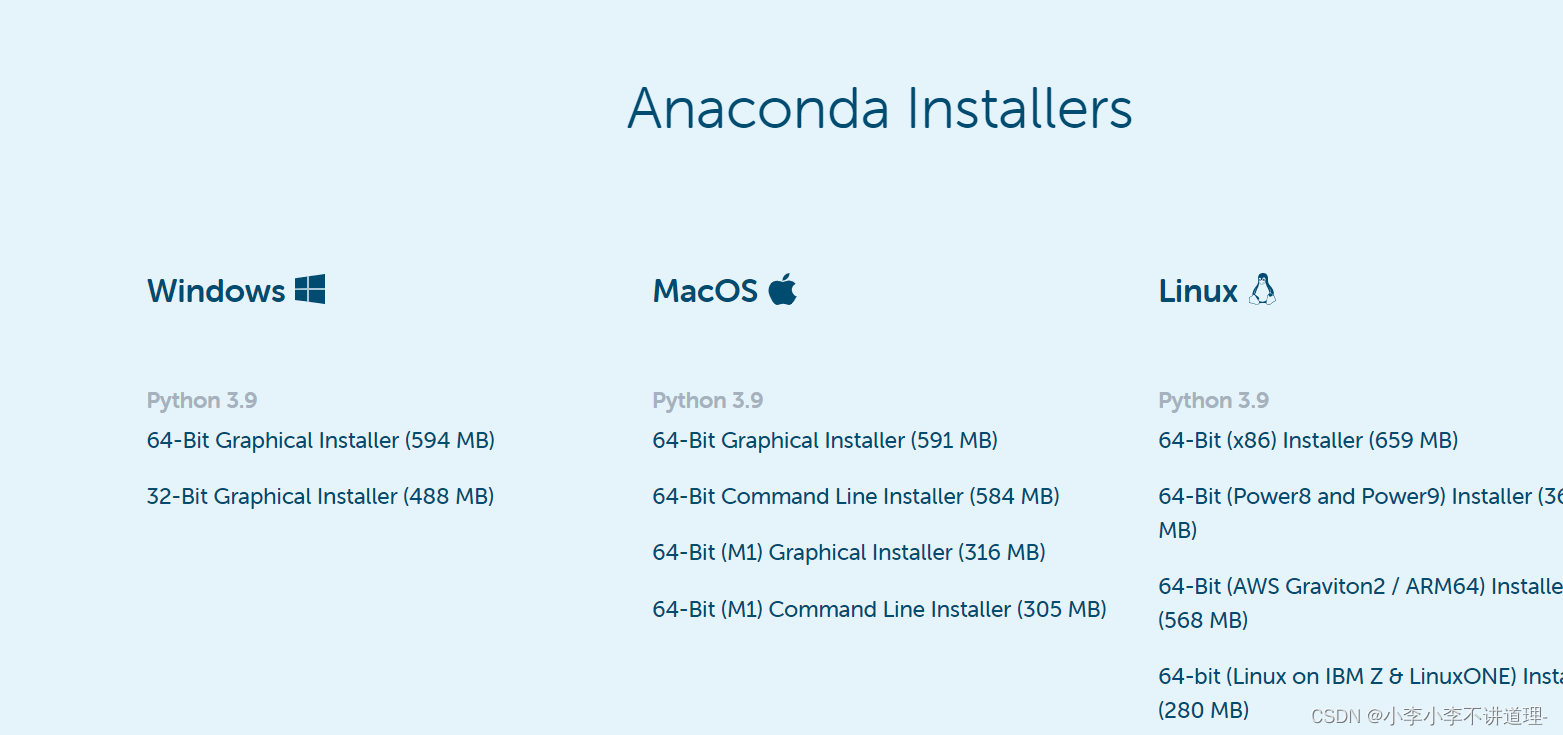
Task: Get 64-Bit (M1) Command Line Installer (305 MB)
Action: tap(880, 609)
